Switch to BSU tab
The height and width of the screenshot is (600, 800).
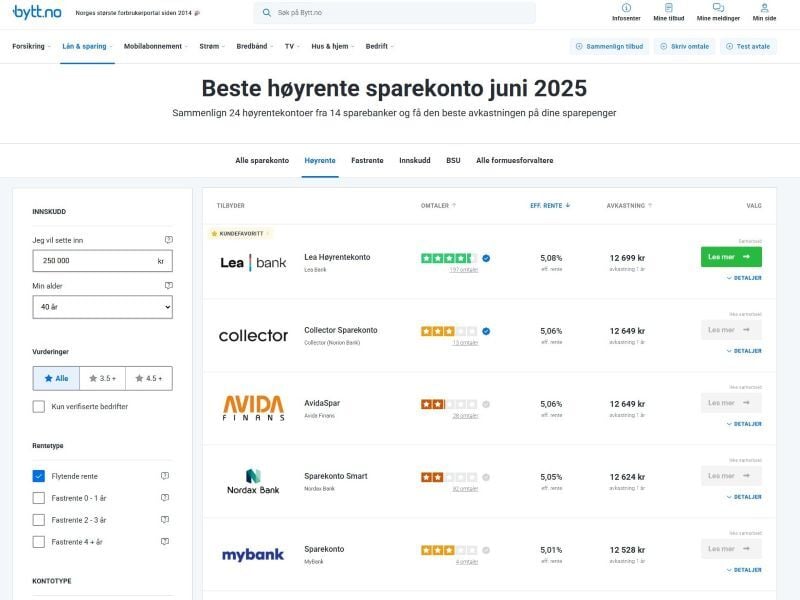pyautogui.click(x=453, y=160)
